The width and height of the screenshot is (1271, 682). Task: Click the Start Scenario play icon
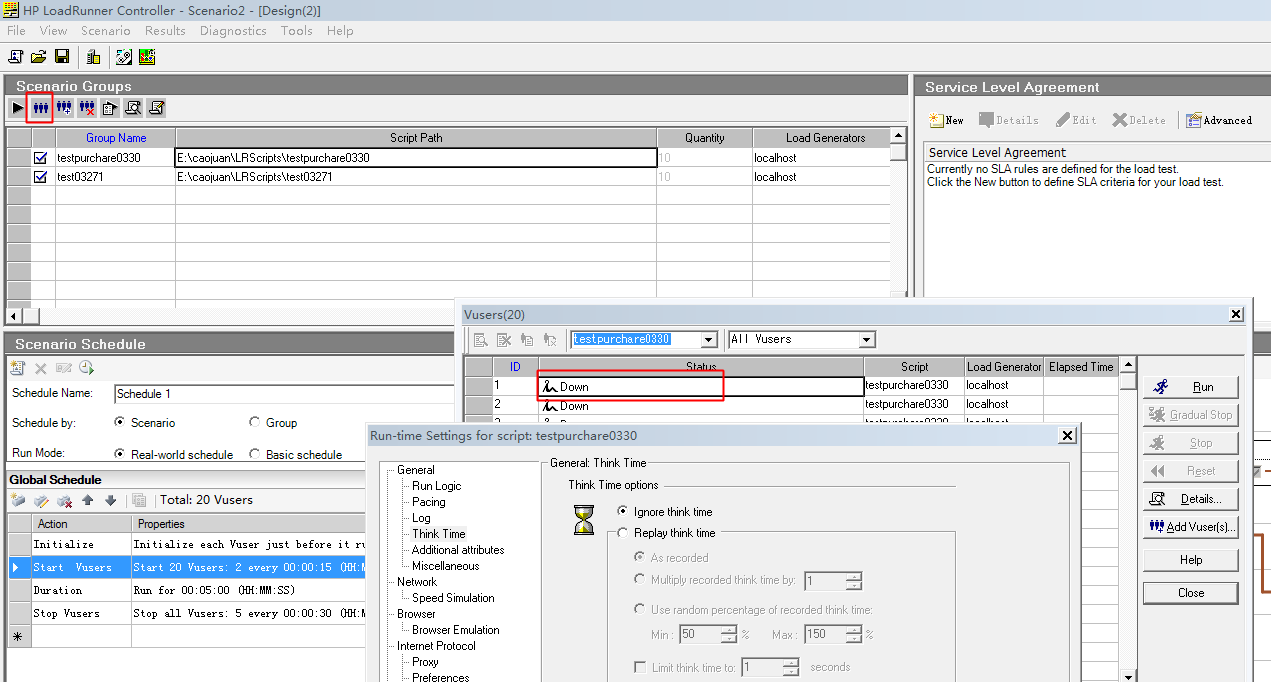click(18, 107)
